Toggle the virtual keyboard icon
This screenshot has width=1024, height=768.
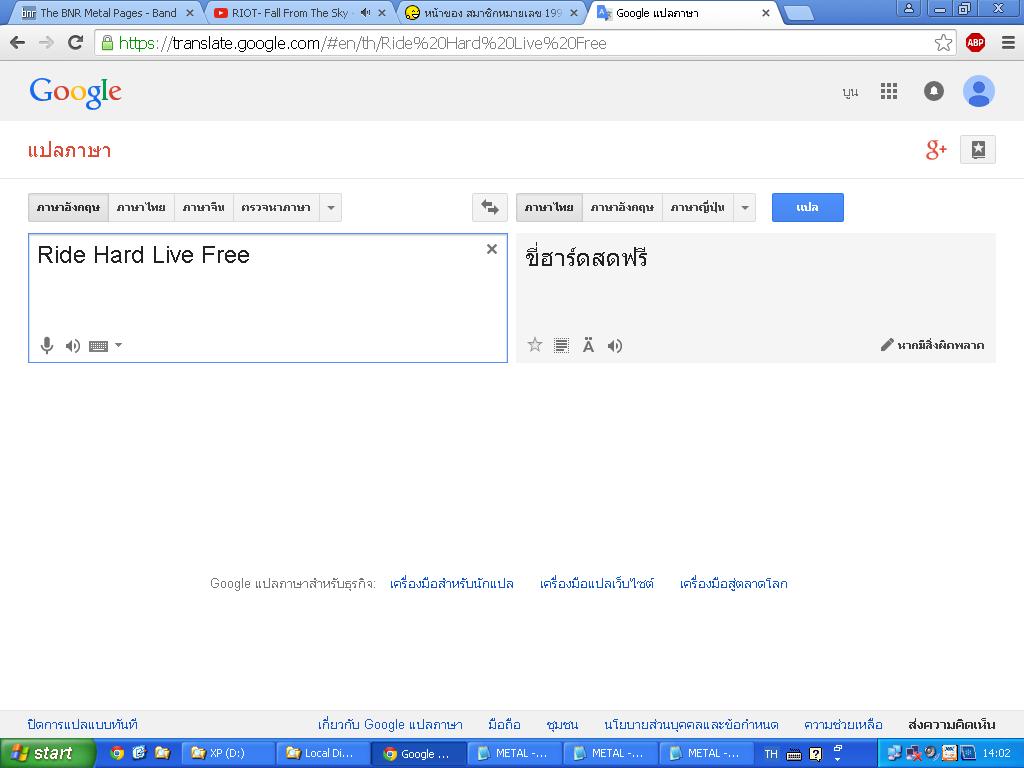click(x=99, y=346)
